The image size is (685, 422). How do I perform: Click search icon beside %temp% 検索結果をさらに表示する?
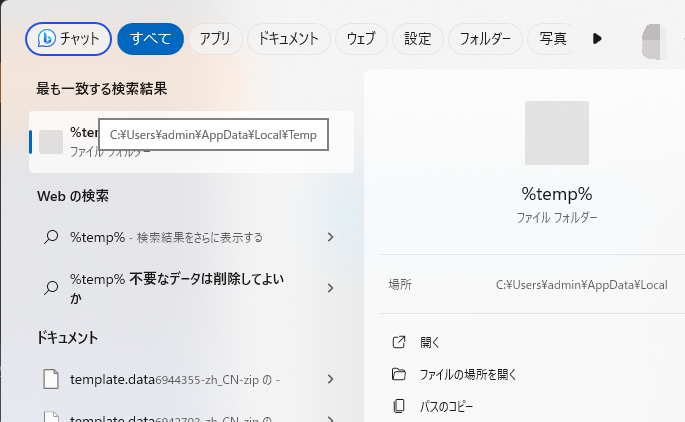[x=51, y=237]
